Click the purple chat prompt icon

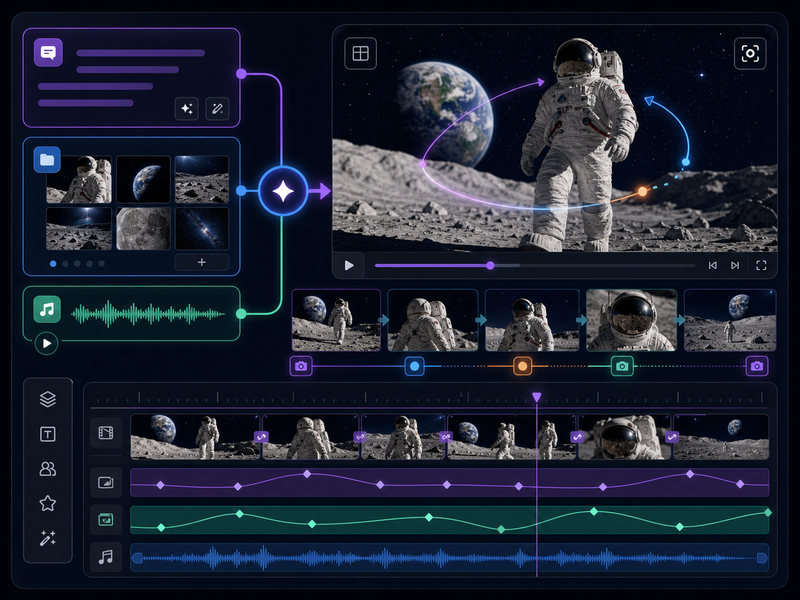pos(48,52)
